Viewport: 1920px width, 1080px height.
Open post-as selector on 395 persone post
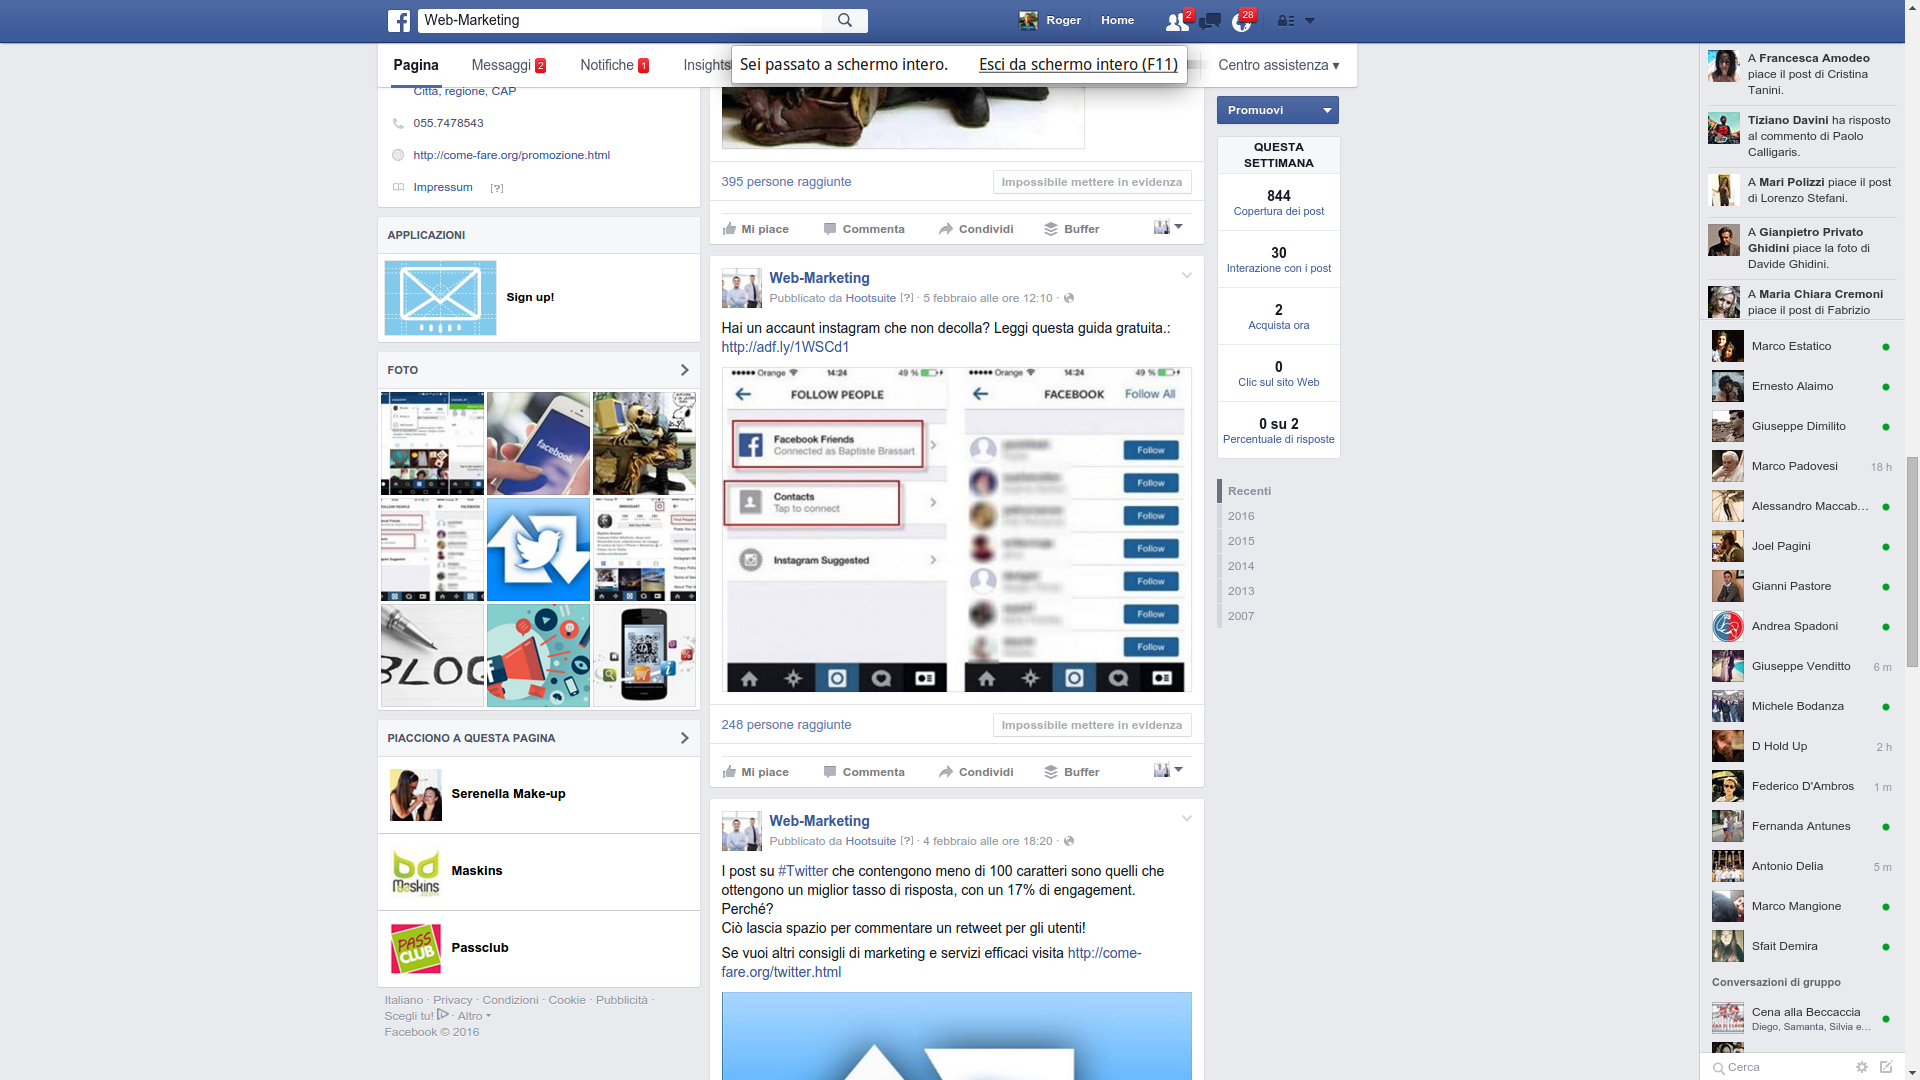pos(1168,228)
